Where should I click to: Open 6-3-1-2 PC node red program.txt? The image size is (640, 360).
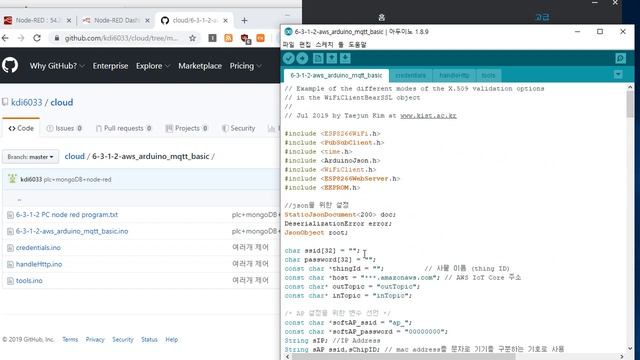(67, 215)
